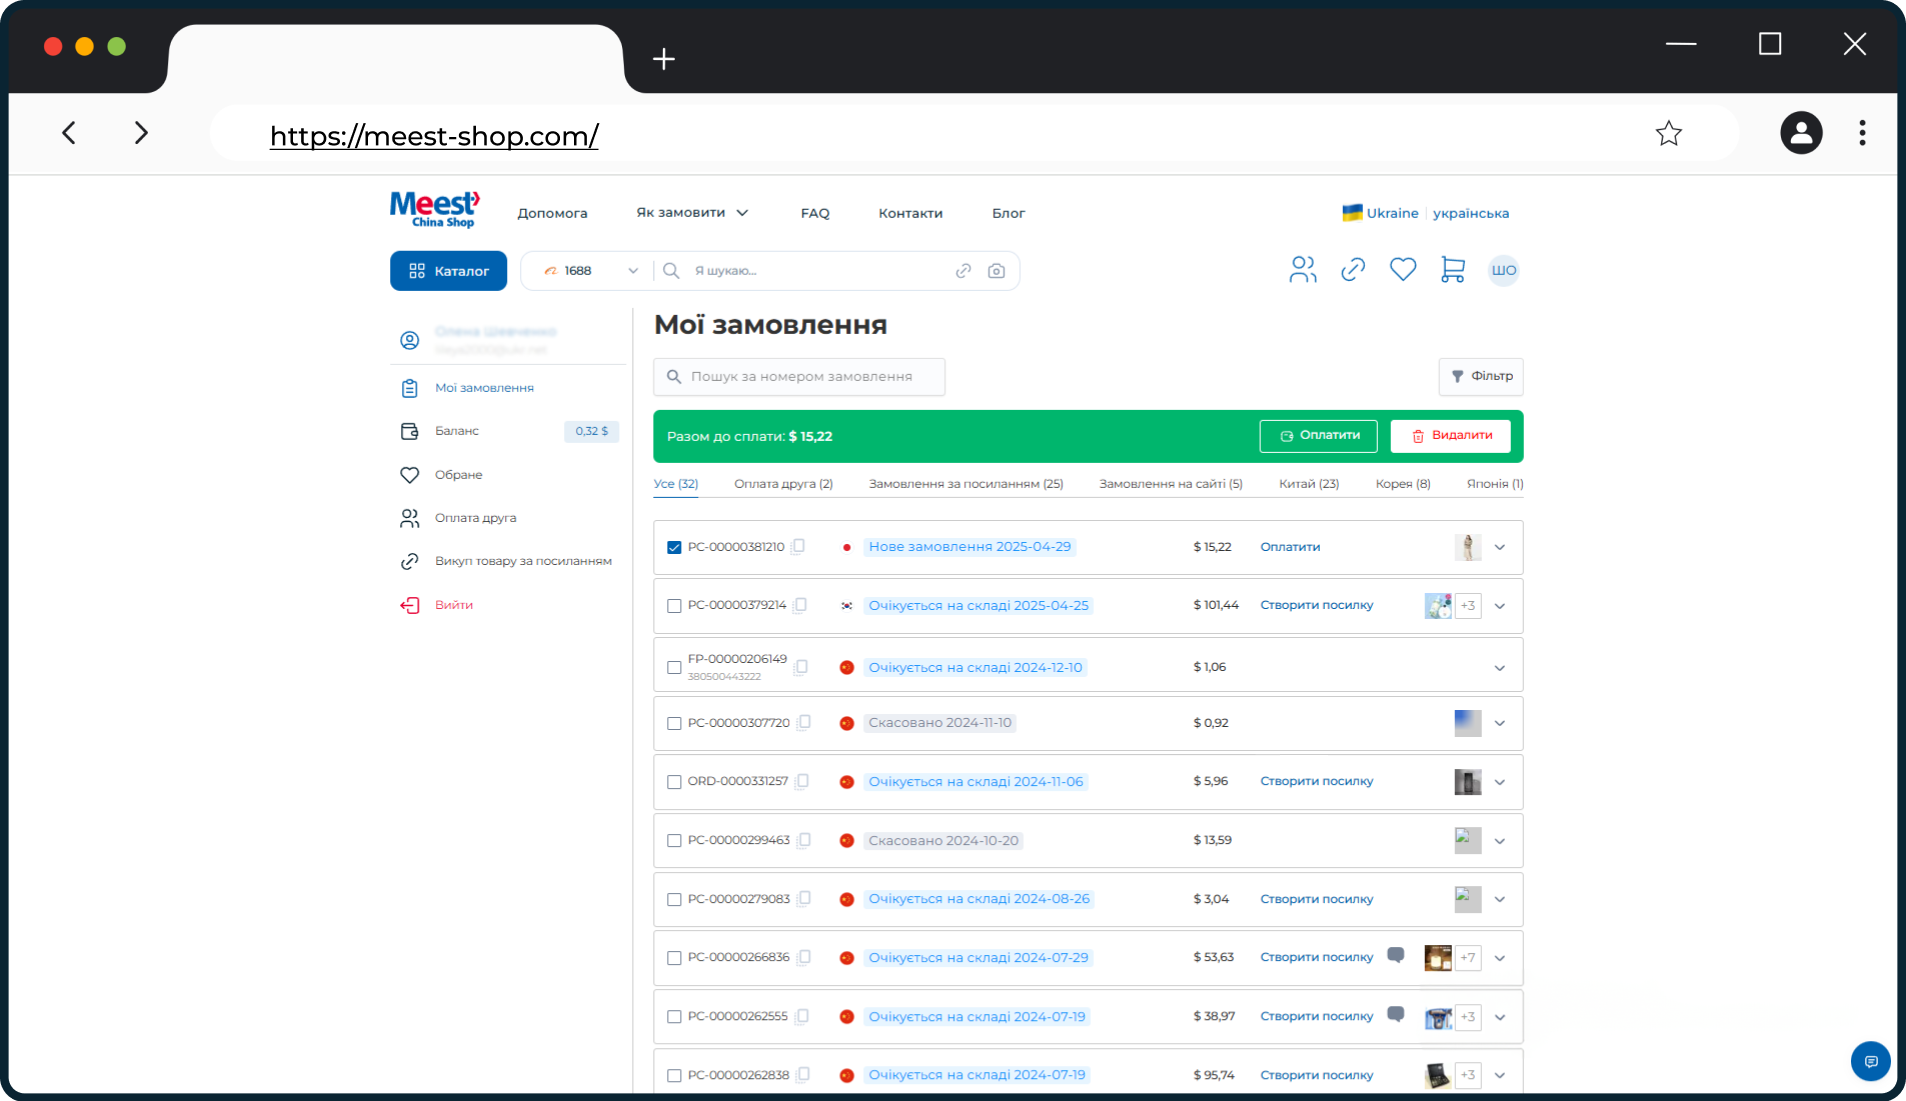The width and height of the screenshot is (1906, 1101).
Task: Open the Фільтр button
Action: point(1481,376)
